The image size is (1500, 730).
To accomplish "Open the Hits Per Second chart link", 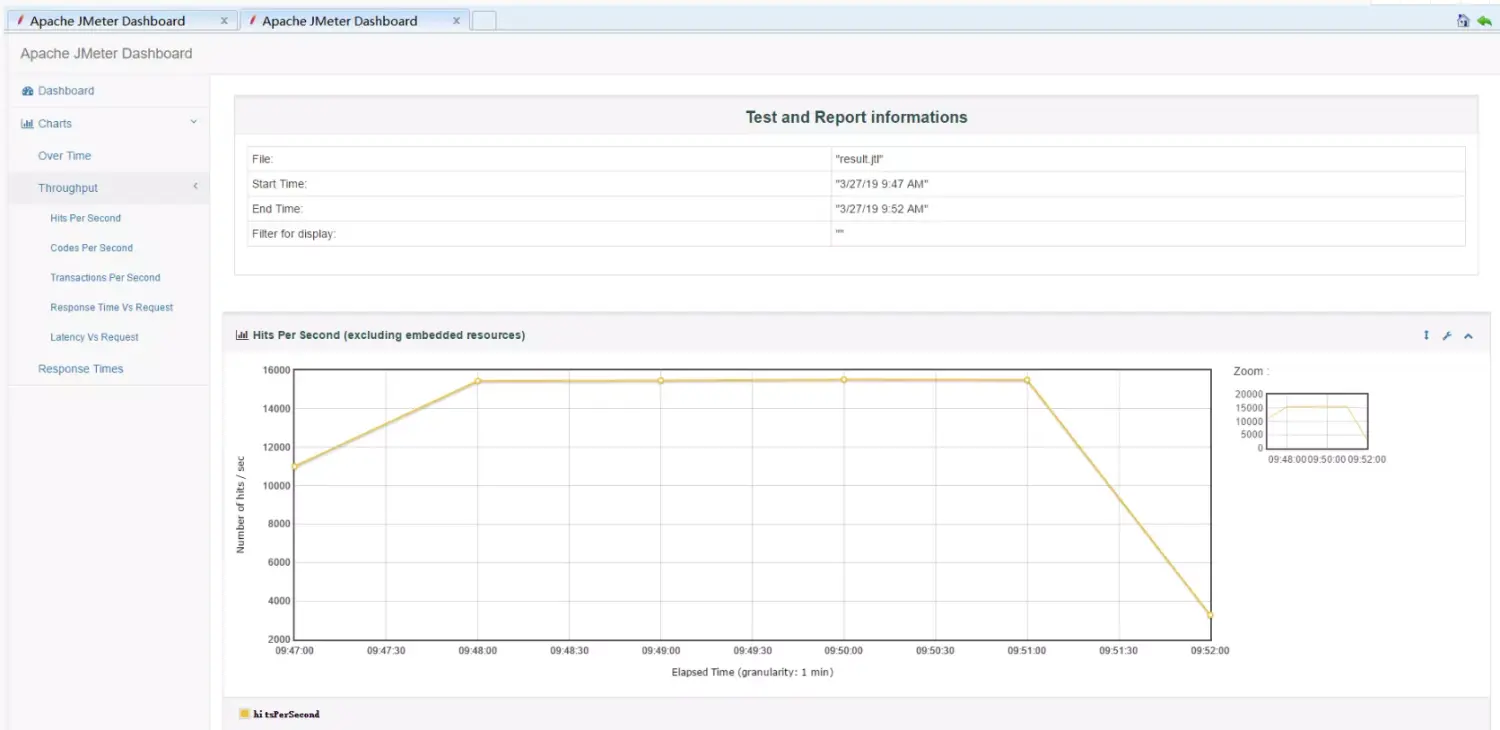I will [85, 218].
